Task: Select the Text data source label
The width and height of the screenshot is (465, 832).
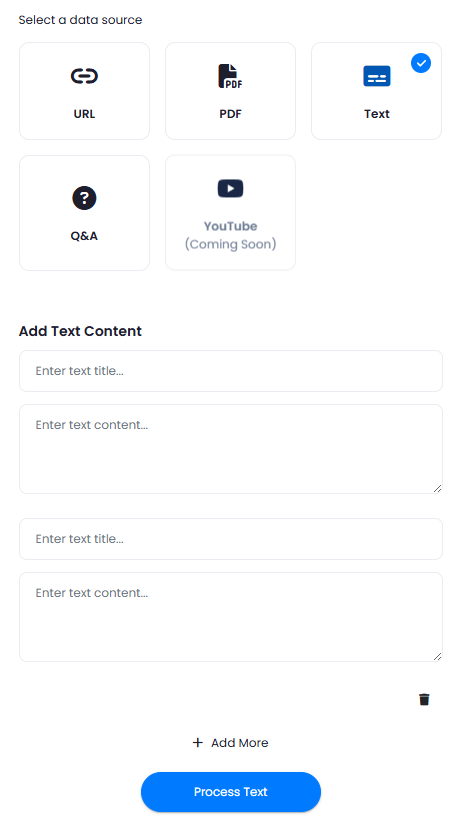Action: click(x=377, y=114)
